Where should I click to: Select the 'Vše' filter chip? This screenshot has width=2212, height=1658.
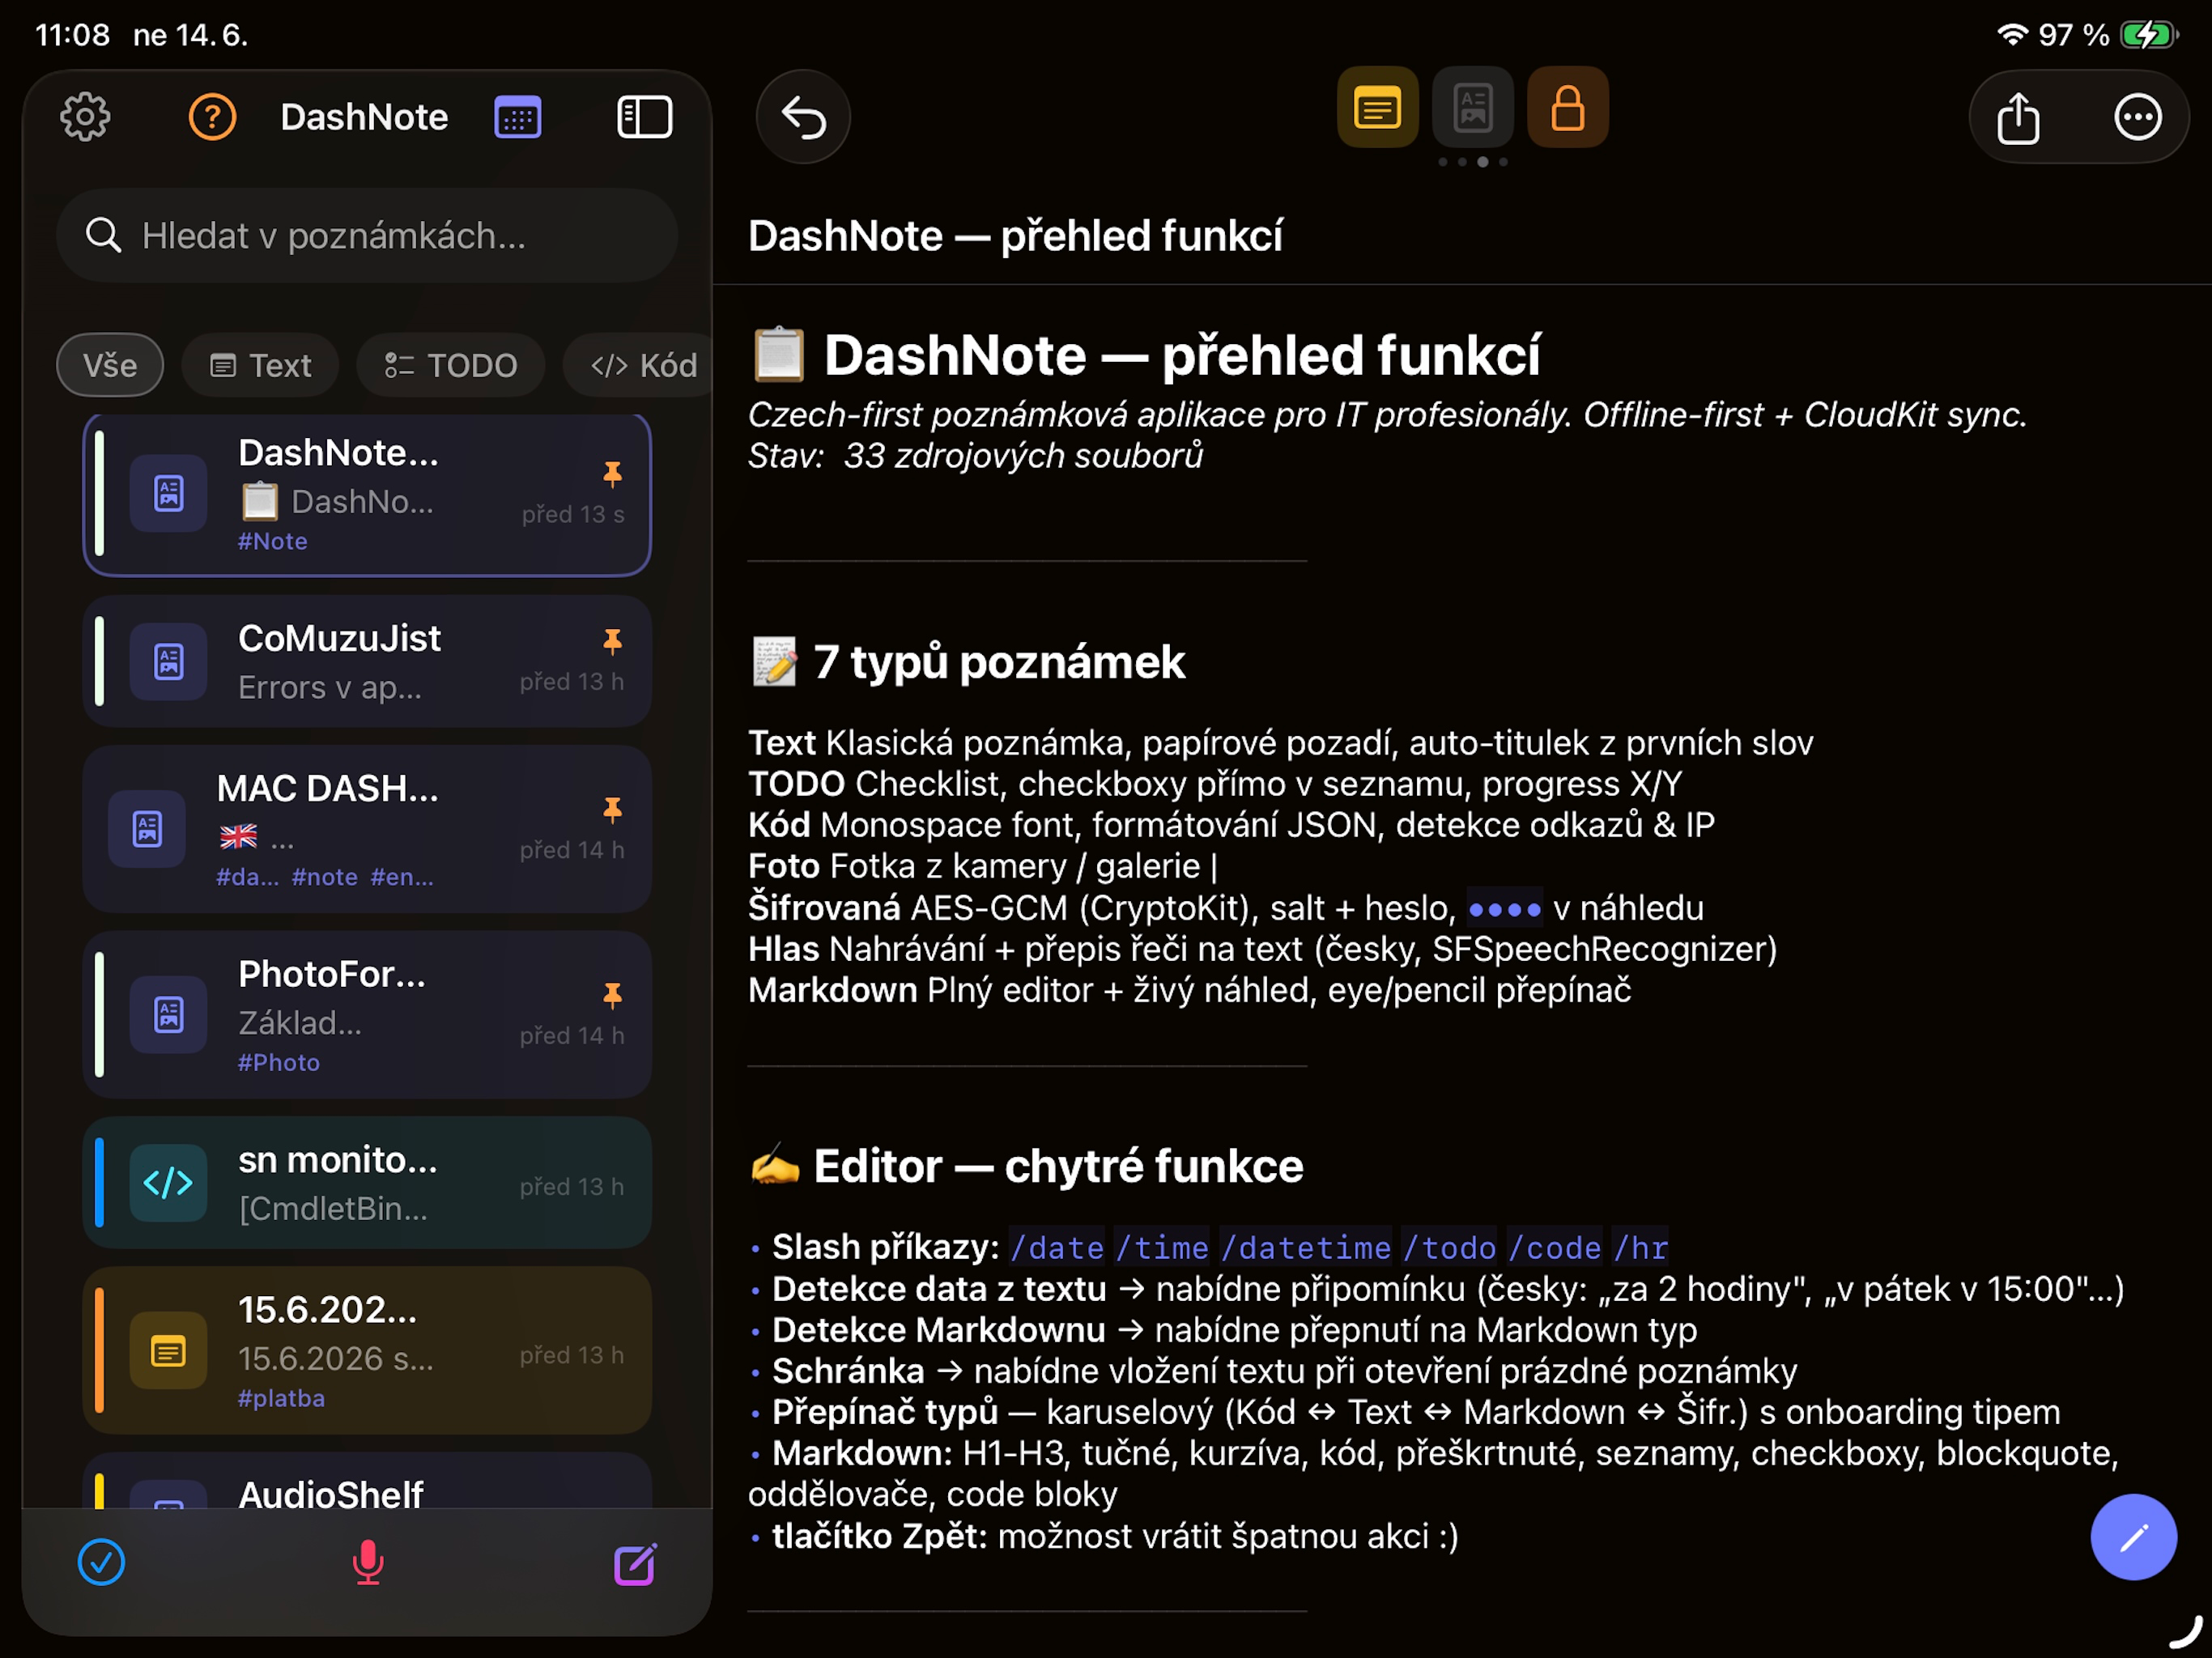click(x=110, y=365)
